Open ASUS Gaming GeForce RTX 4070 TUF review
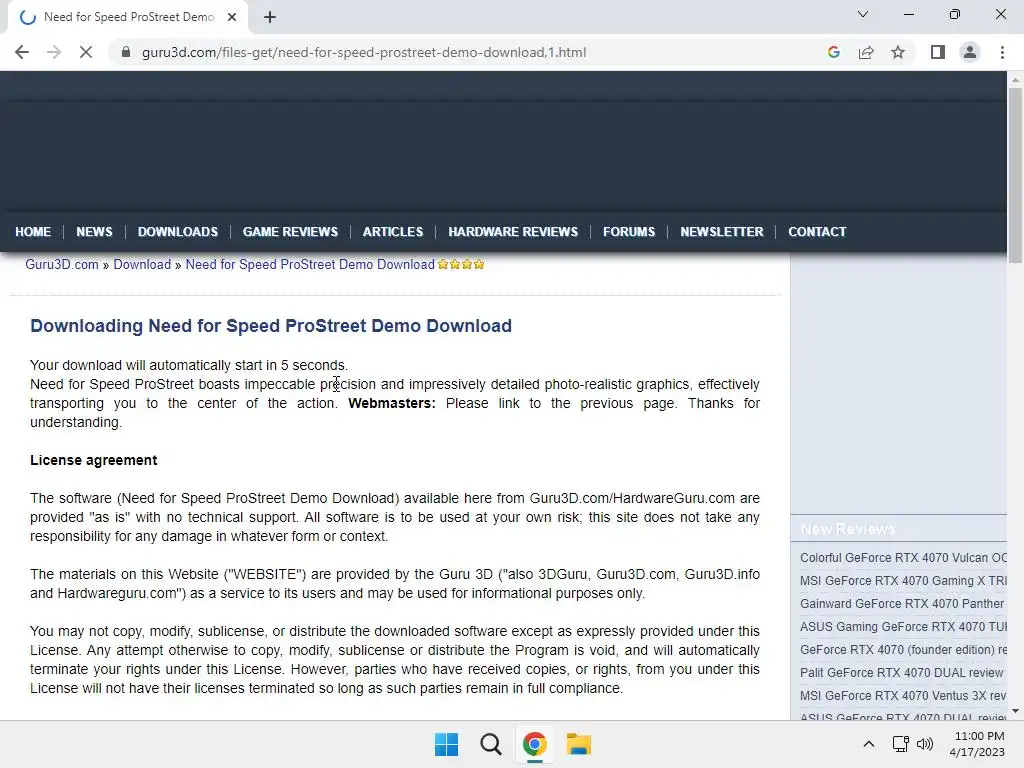Image resolution: width=1024 pixels, height=768 pixels. tap(903, 626)
